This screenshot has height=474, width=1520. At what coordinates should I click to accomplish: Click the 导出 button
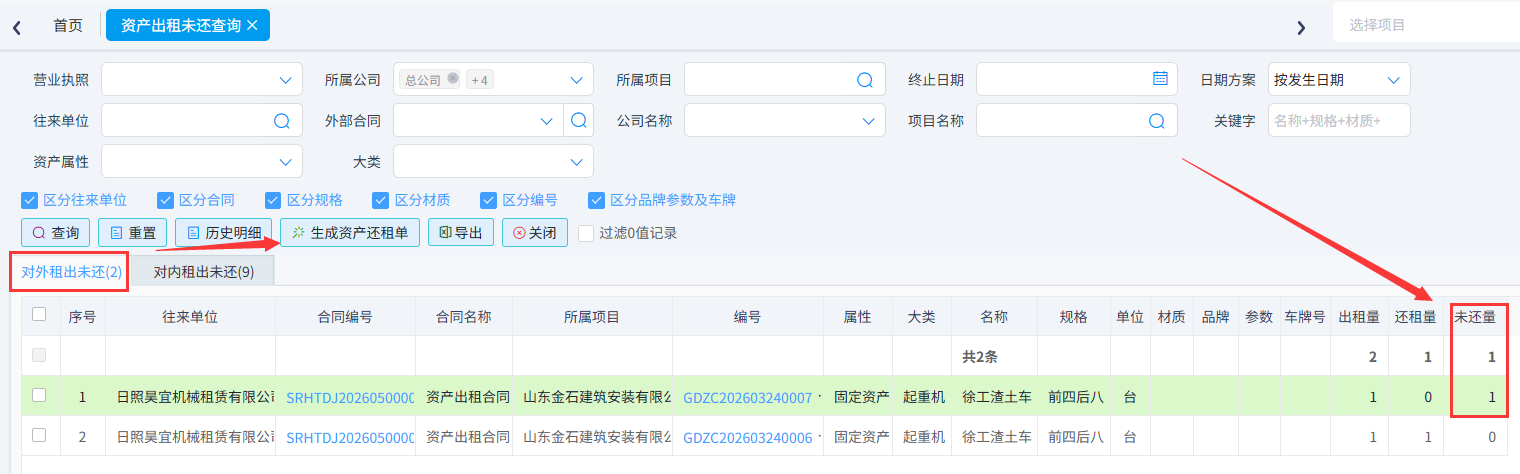[461, 233]
